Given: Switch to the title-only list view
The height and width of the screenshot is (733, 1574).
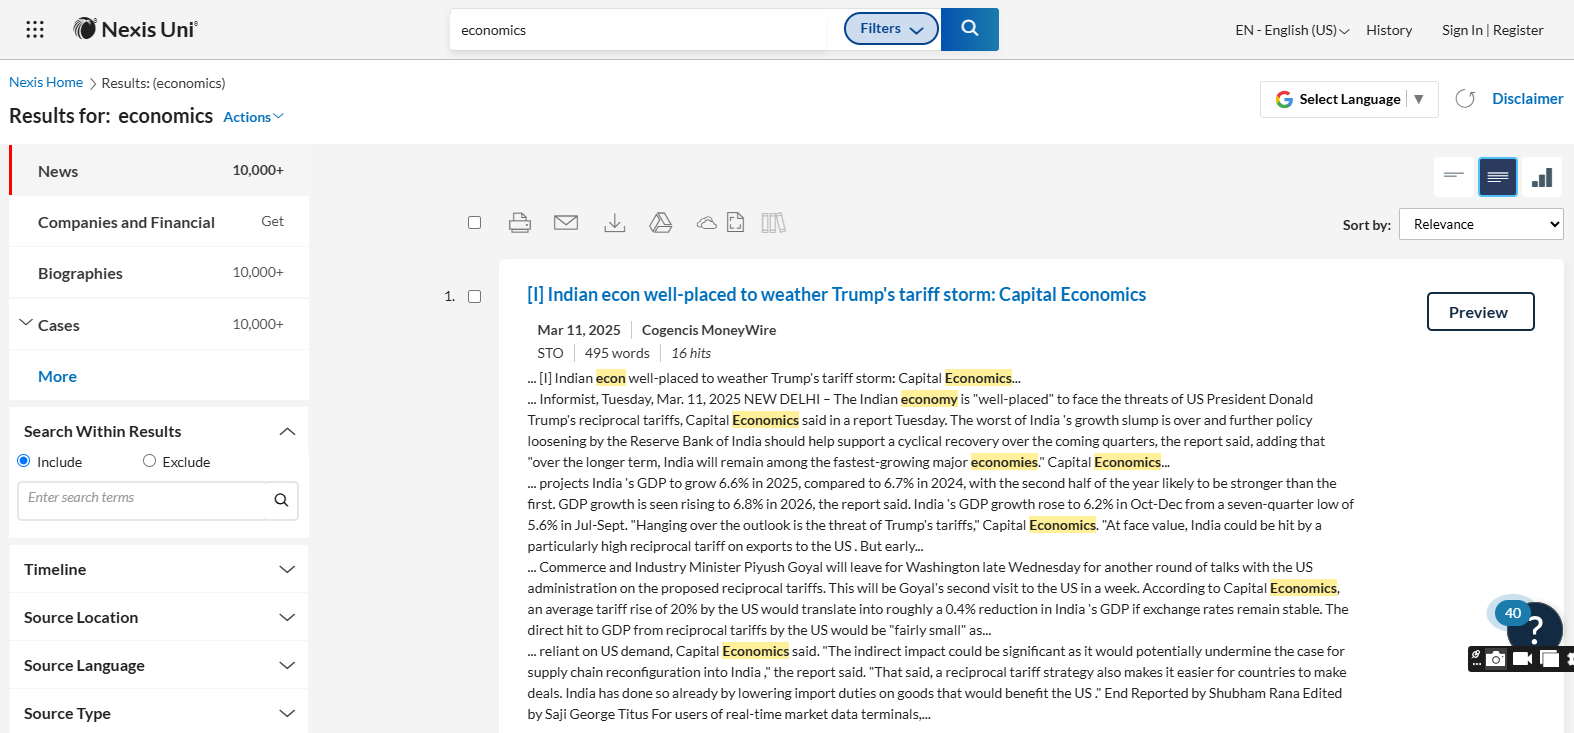Looking at the screenshot, I should coord(1454,177).
